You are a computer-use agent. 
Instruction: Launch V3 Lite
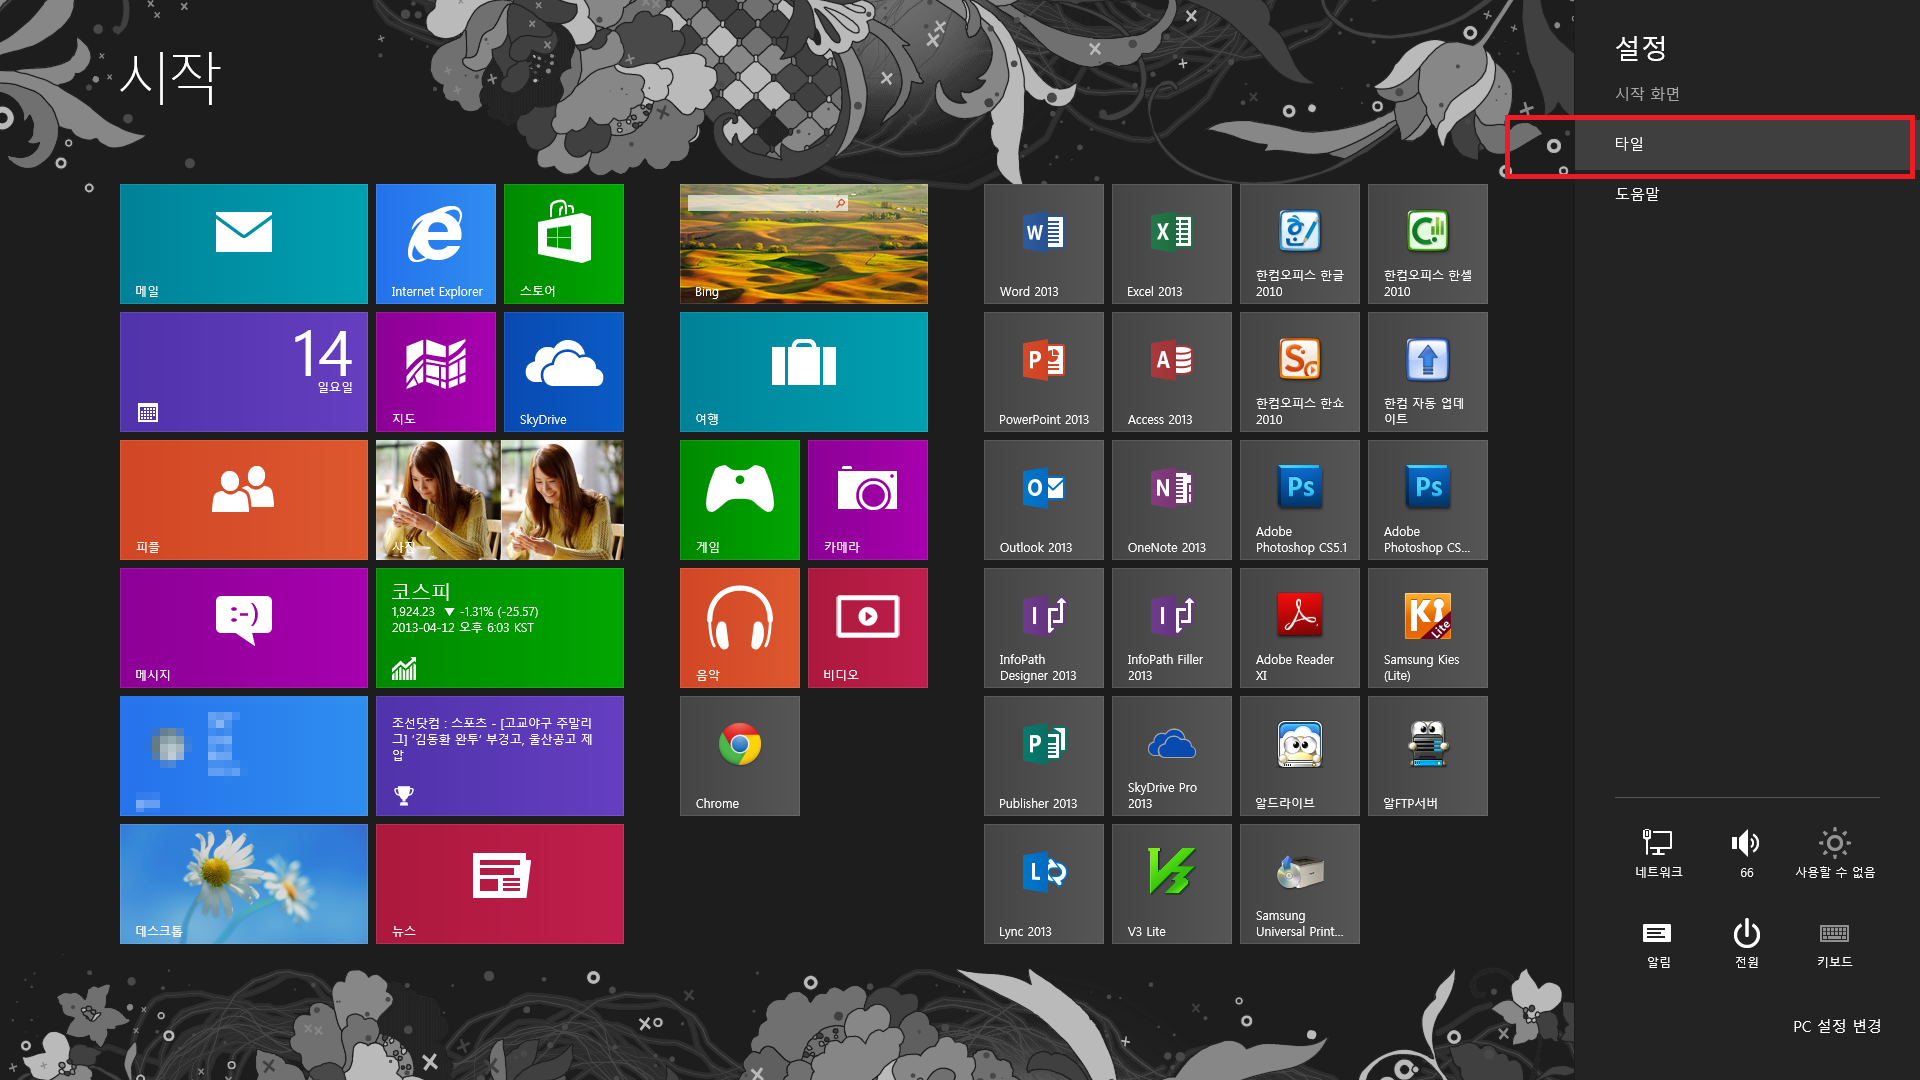1172,884
